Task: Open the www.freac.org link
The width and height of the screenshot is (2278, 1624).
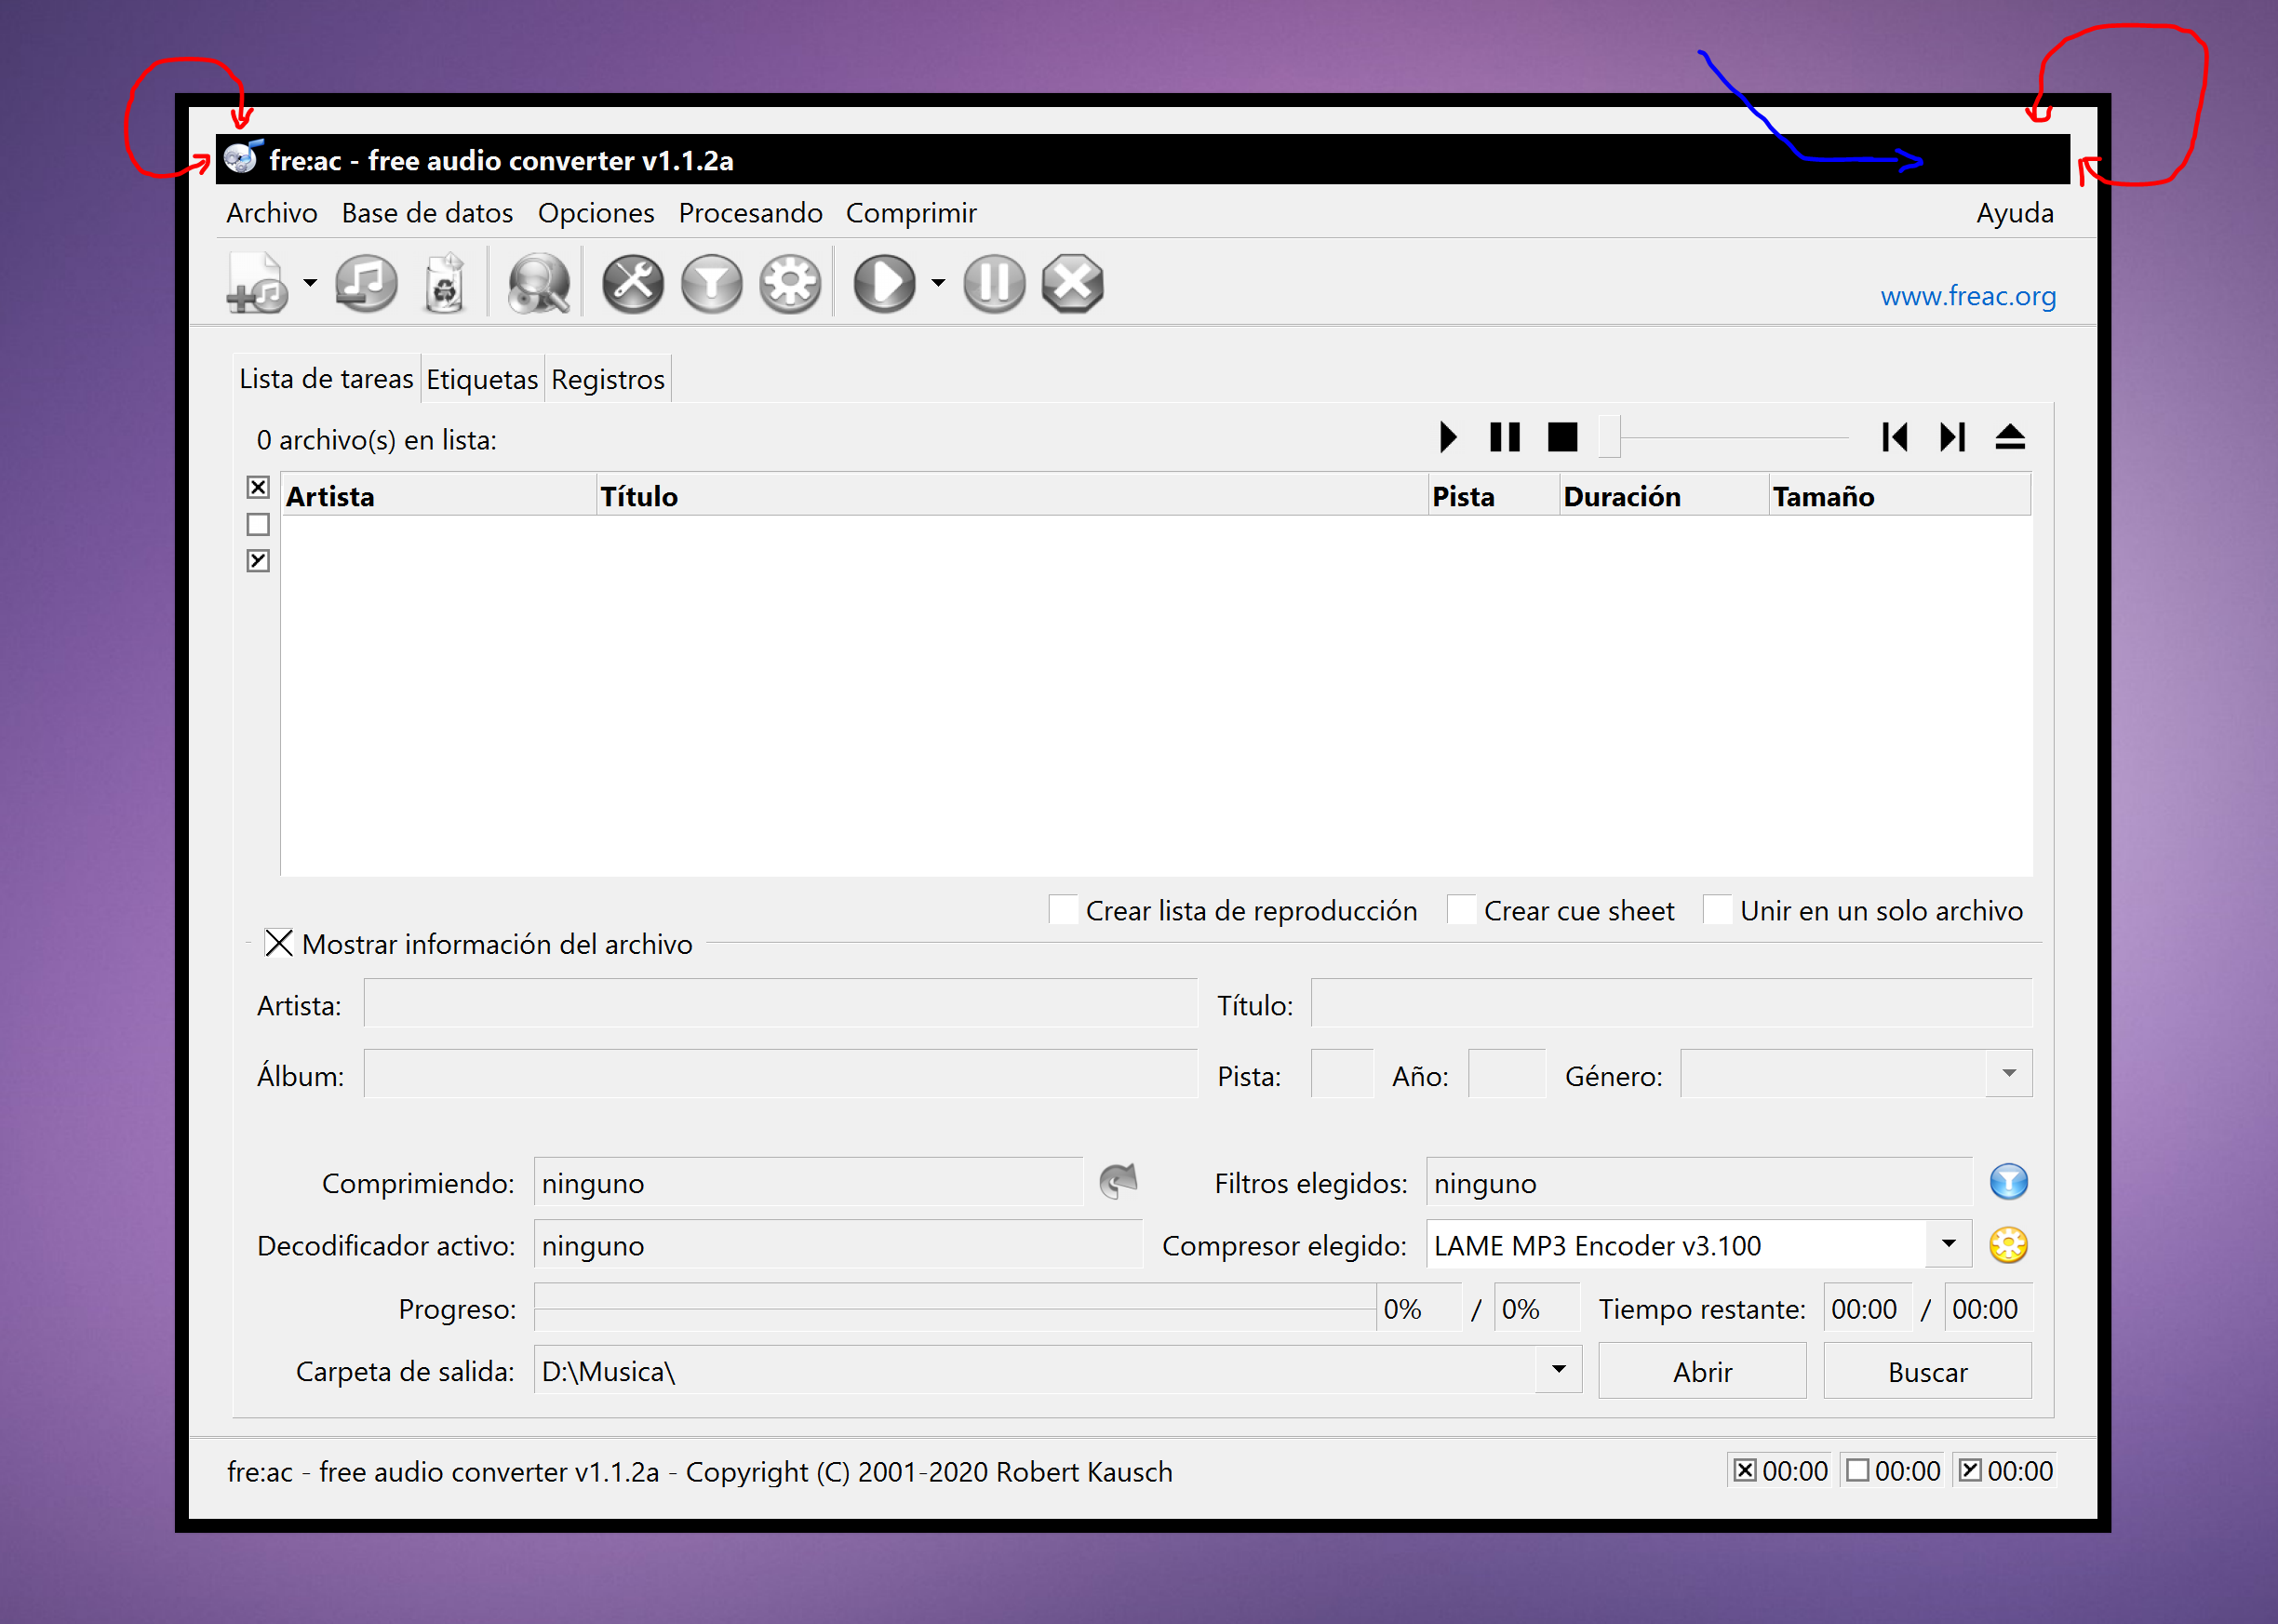Action: pyautogui.click(x=1967, y=296)
